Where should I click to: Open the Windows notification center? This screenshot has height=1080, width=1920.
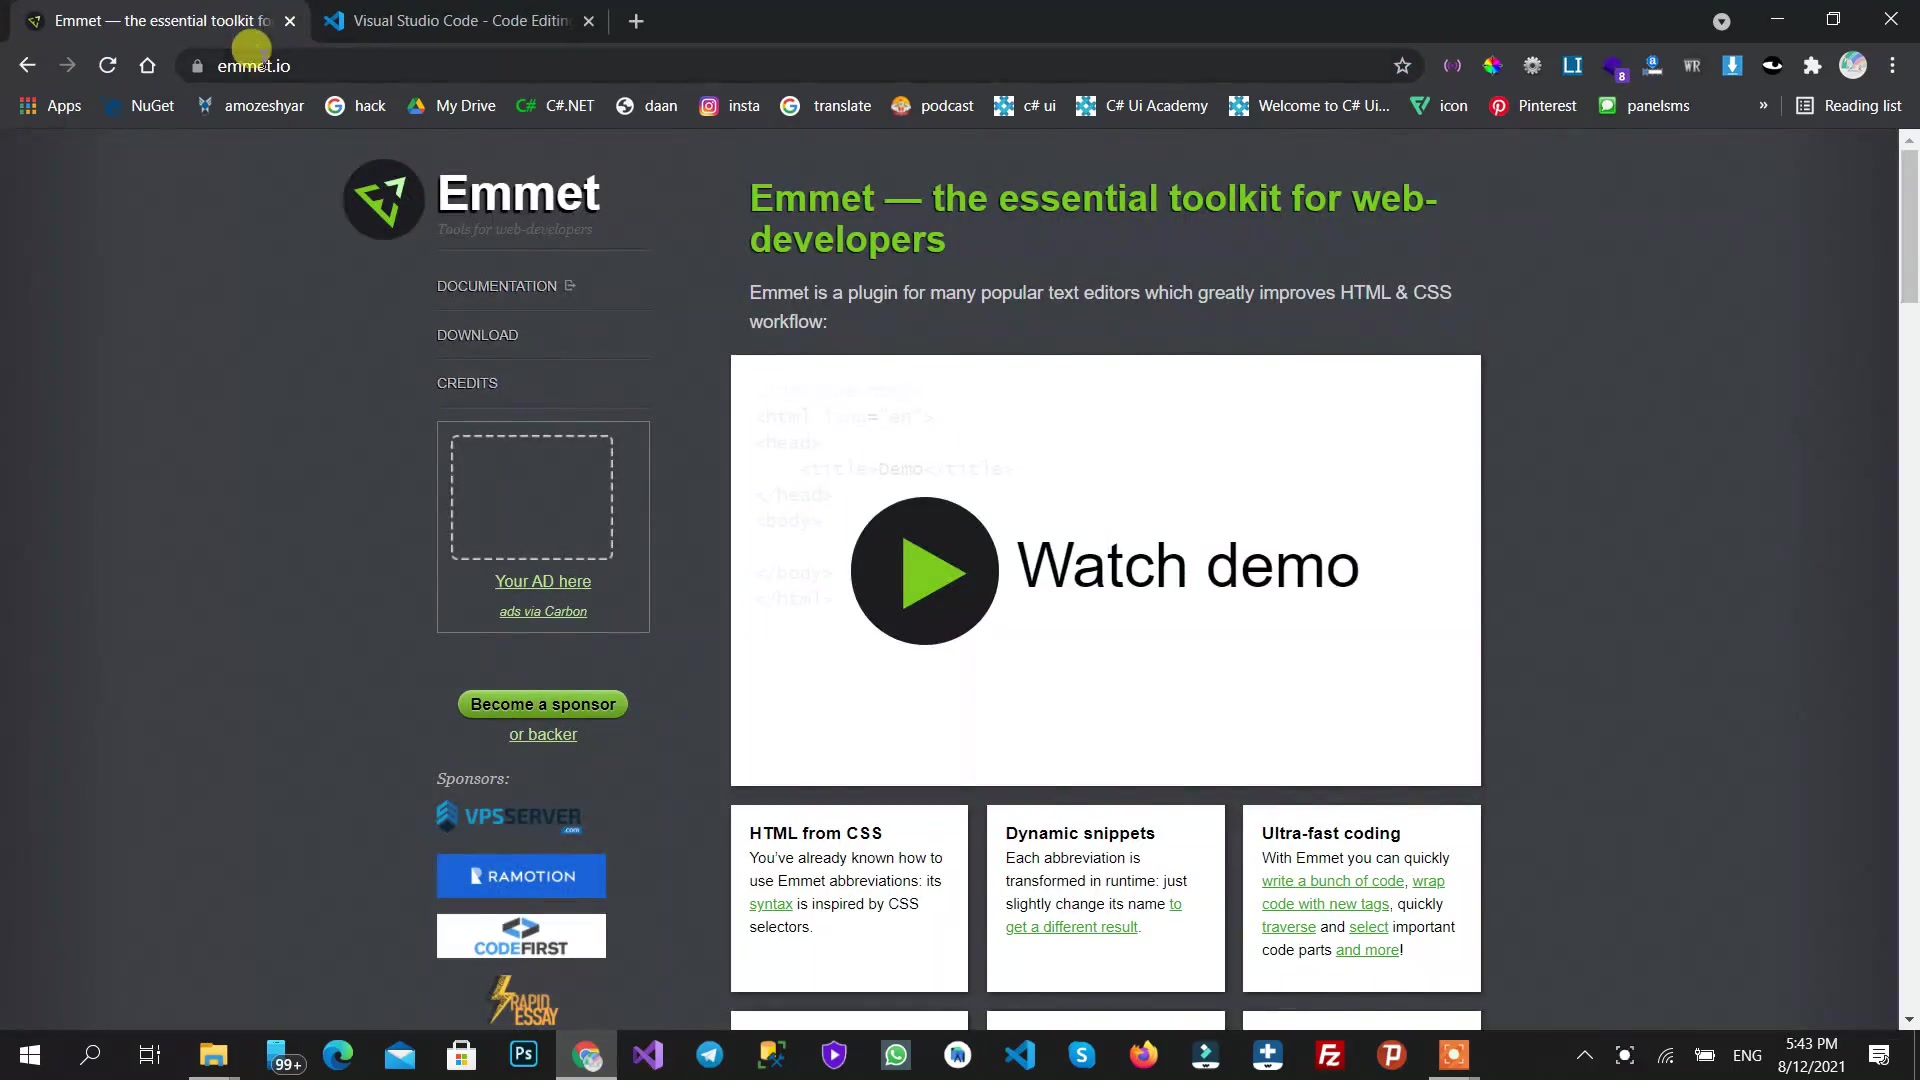(x=1879, y=1055)
